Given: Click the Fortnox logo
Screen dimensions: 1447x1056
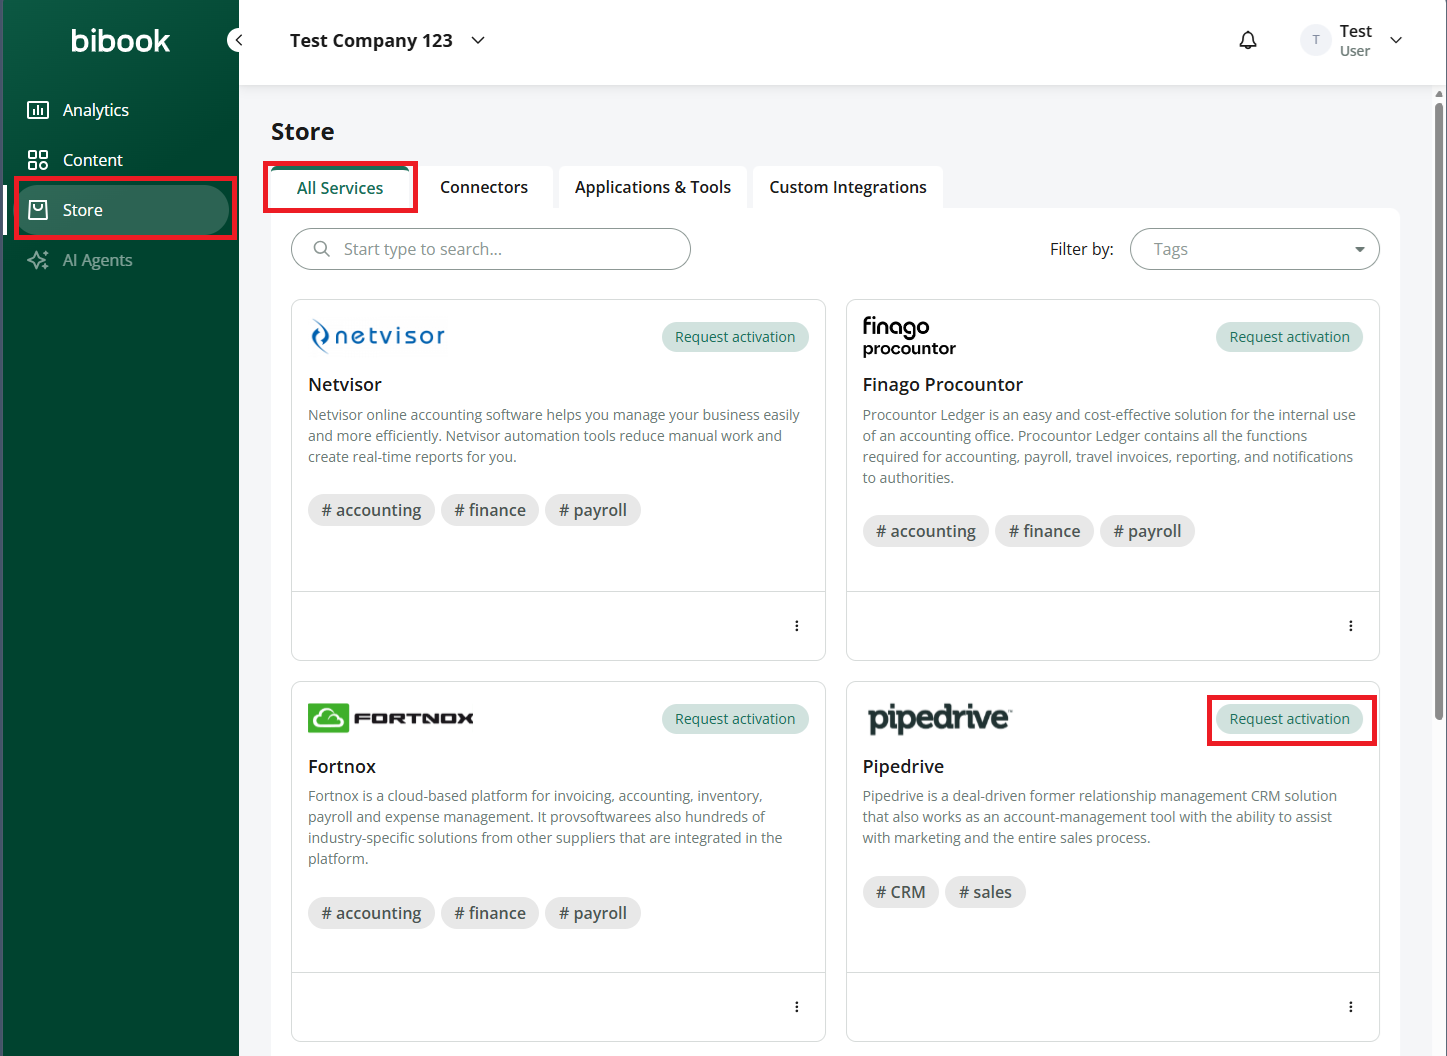Looking at the screenshot, I should [391, 718].
